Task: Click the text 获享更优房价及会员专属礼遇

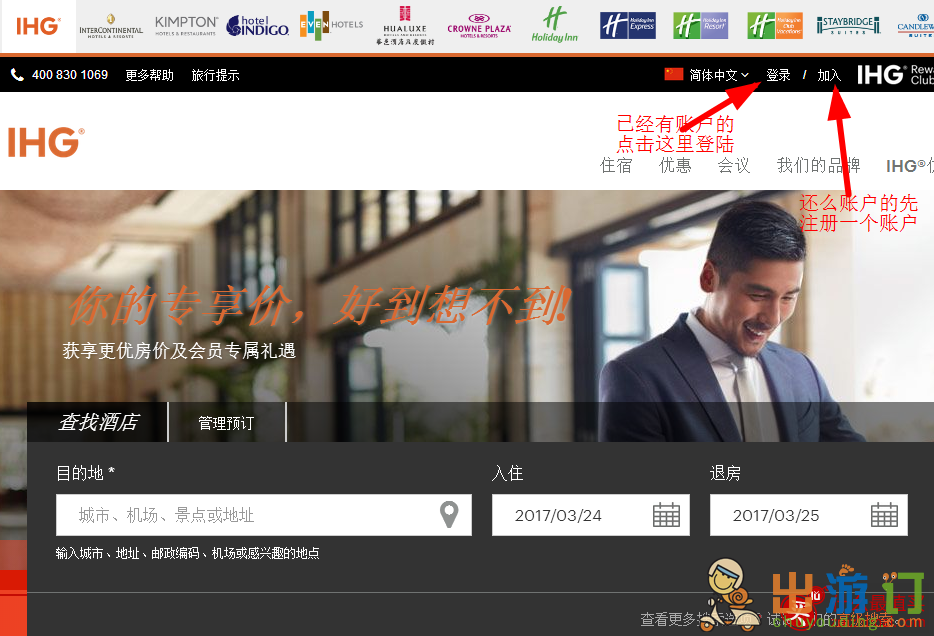Action: (179, 350)
